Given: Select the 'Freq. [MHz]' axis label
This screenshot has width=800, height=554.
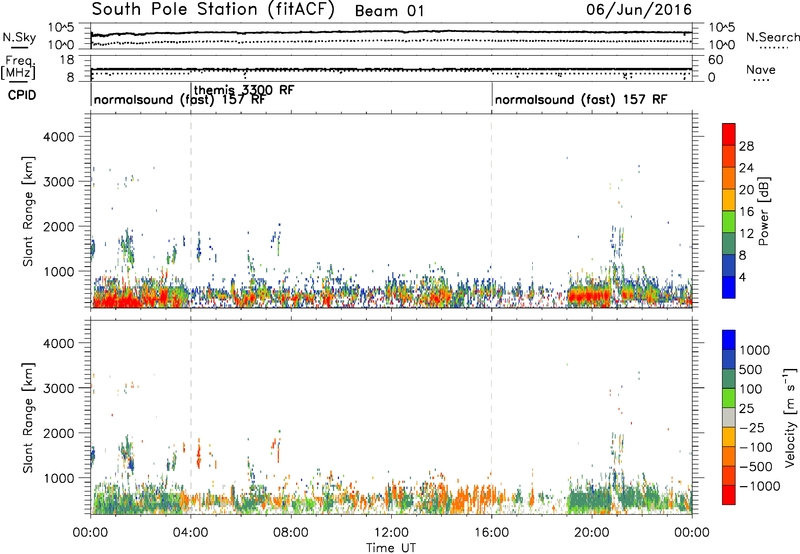Looking at the screenshot, I should [18, 68].
